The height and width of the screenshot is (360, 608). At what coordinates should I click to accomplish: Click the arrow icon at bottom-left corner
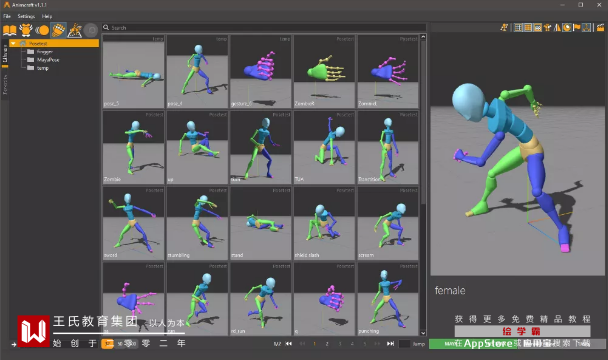(x=14, y=344)
